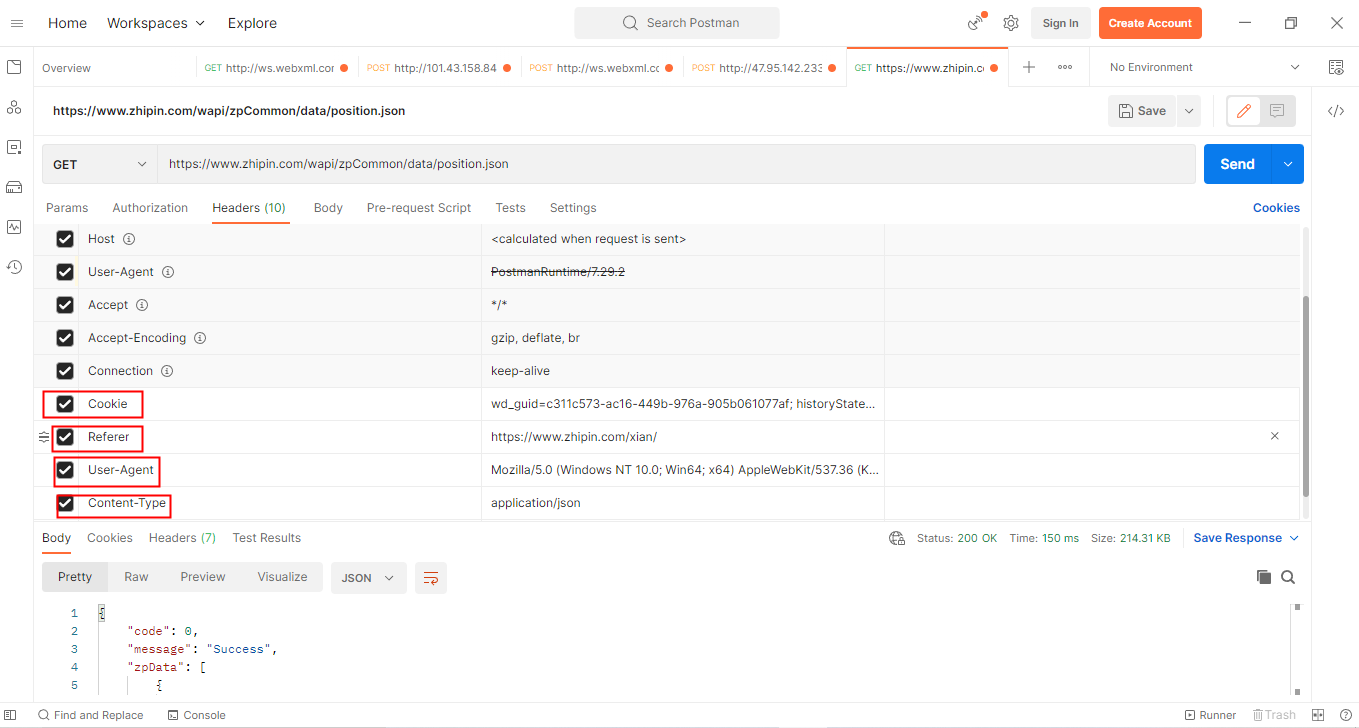Open the satellite capture requests icon
This screenshot has width=1359, height=728.
point(976,23)
